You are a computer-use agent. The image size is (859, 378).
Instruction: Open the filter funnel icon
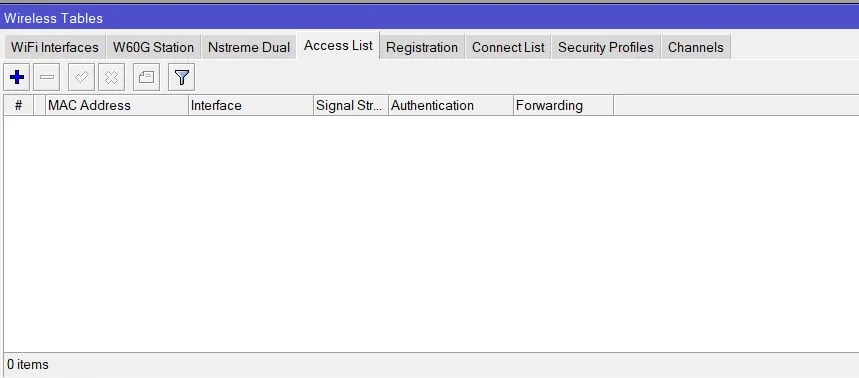[x=181, y=77]
